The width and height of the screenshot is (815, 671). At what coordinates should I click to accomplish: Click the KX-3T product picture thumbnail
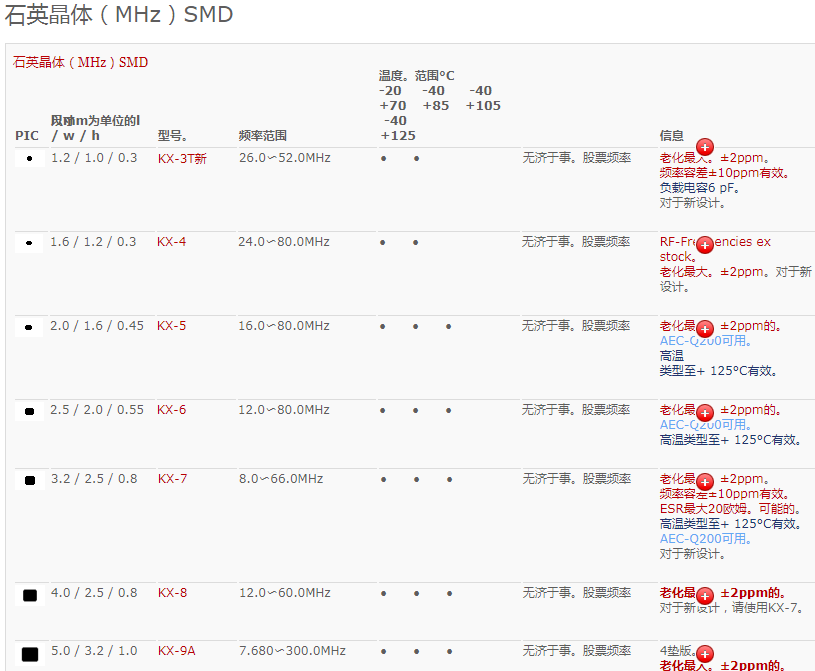click(x=27, y=157)
